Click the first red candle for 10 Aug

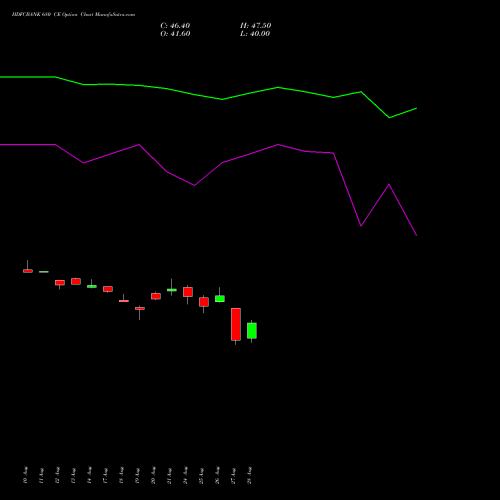pos(28,271)
